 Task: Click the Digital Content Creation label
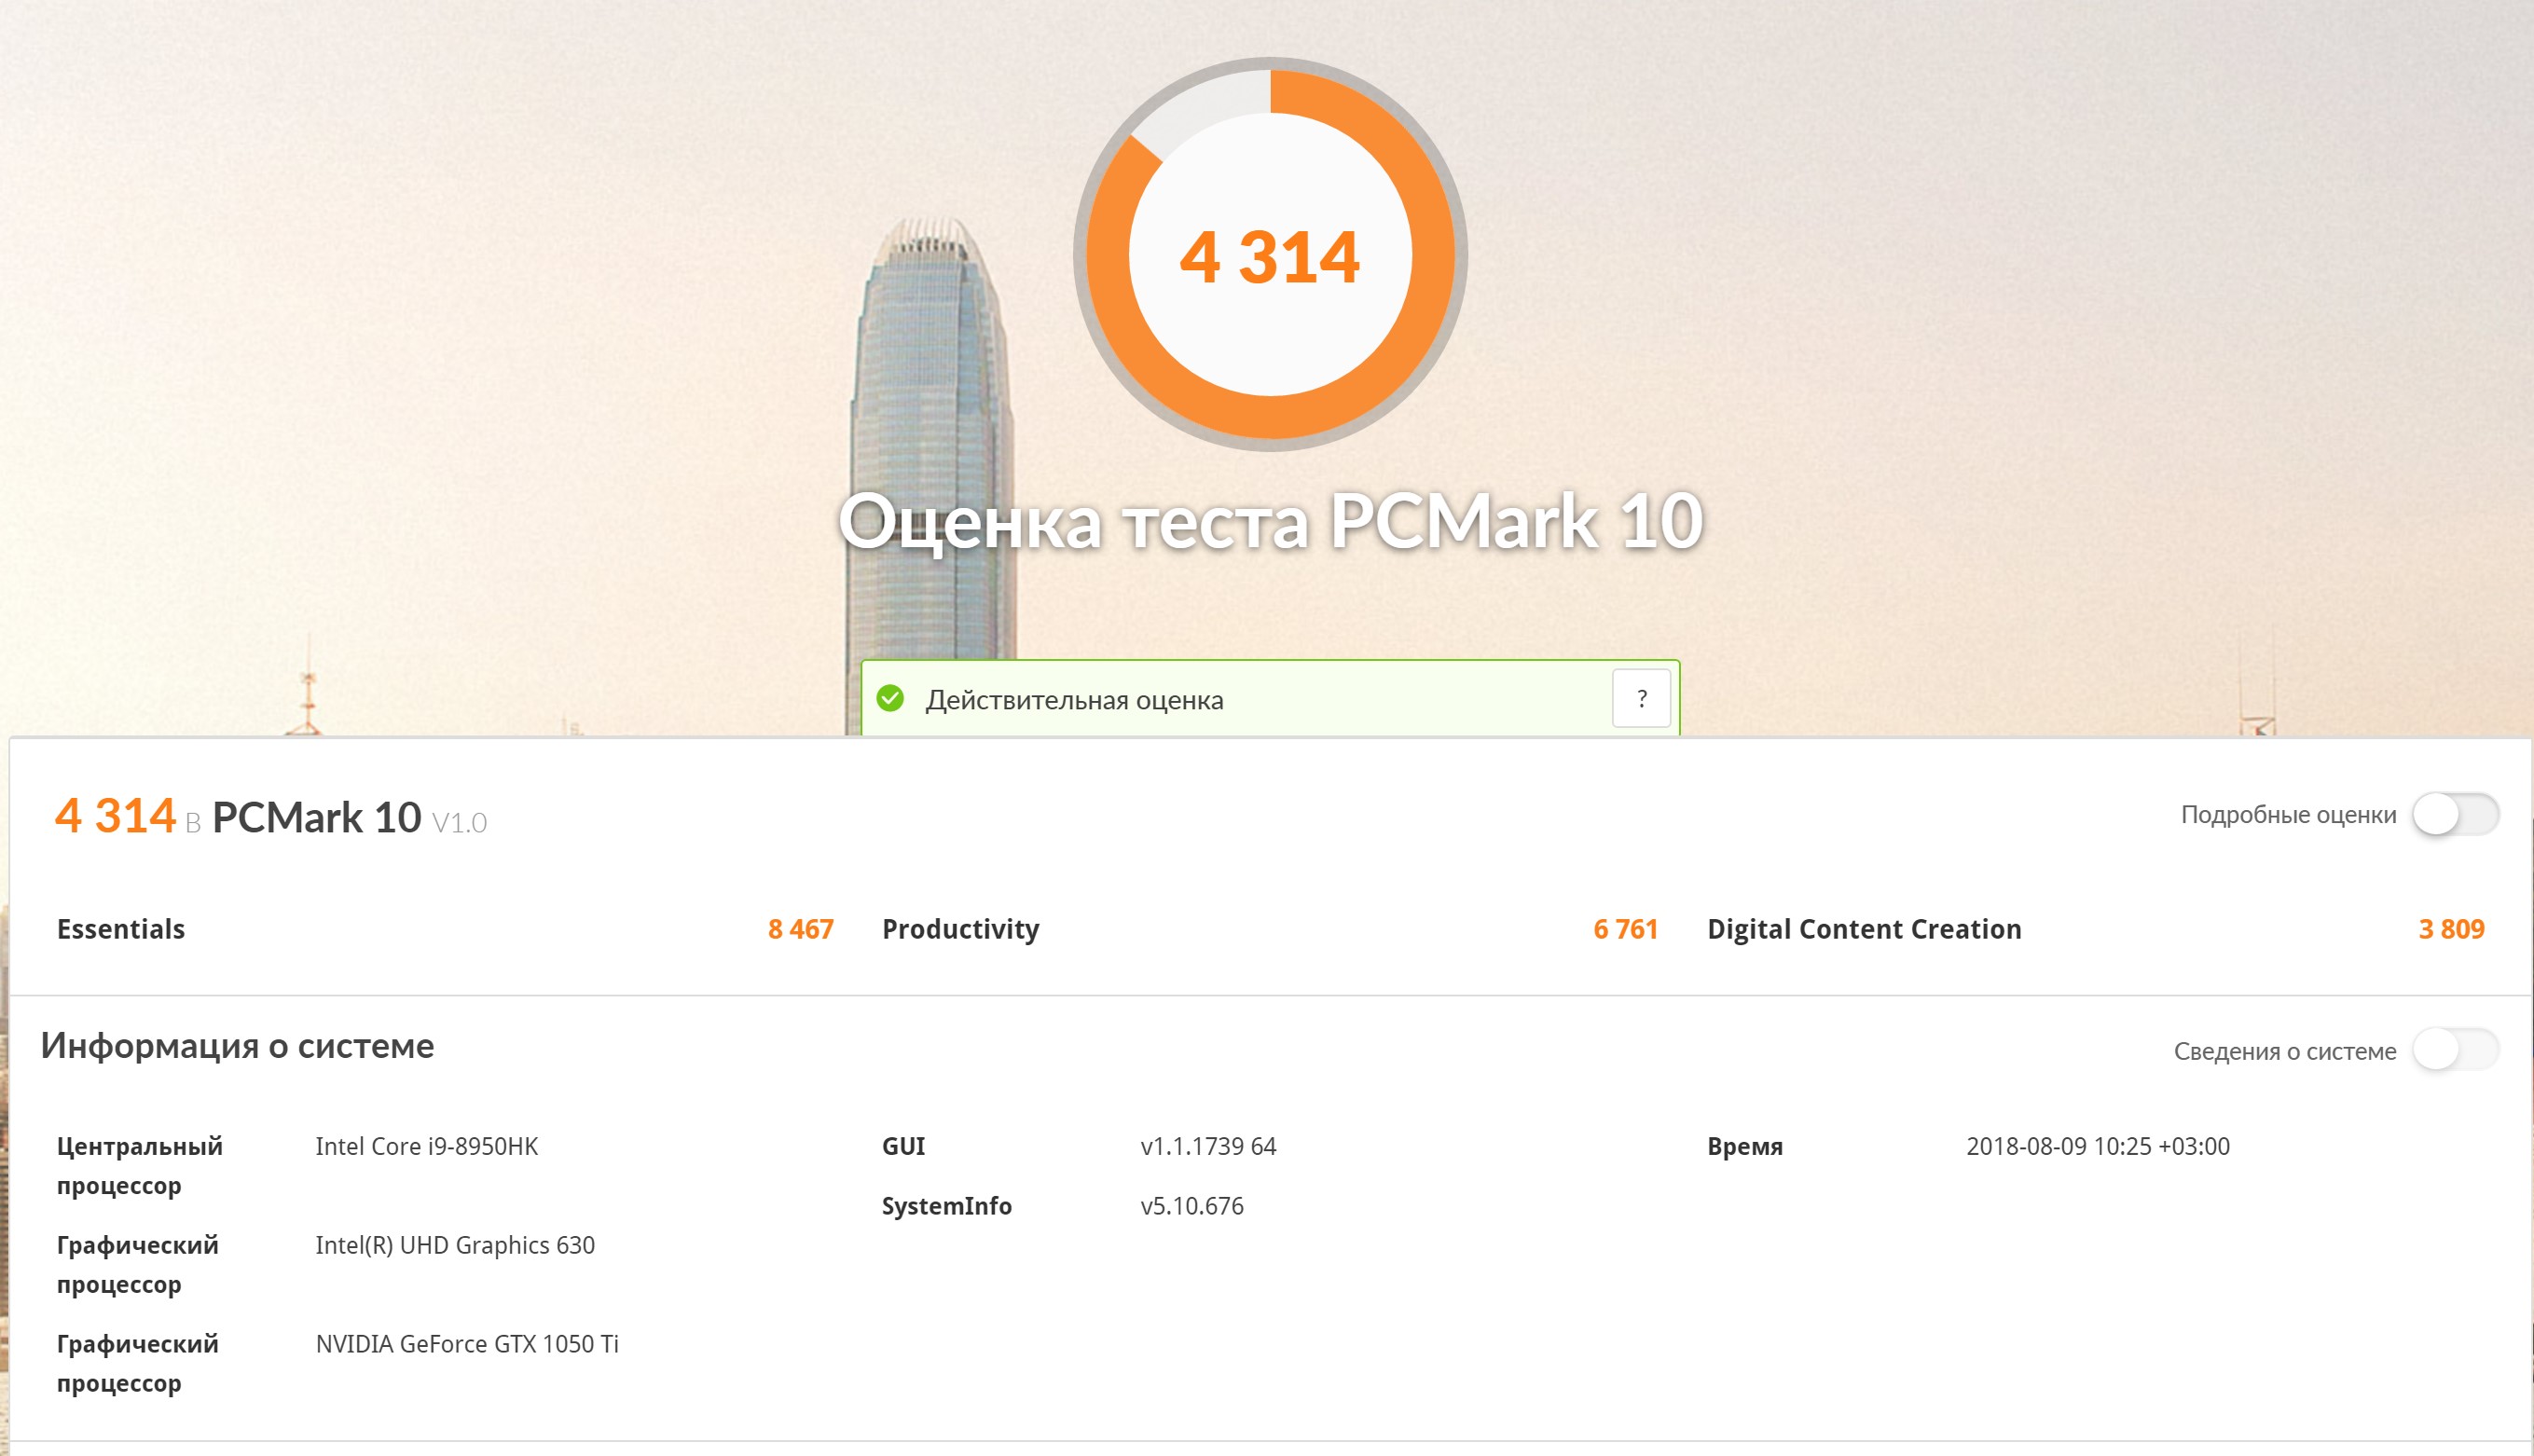pos(1864,929)
